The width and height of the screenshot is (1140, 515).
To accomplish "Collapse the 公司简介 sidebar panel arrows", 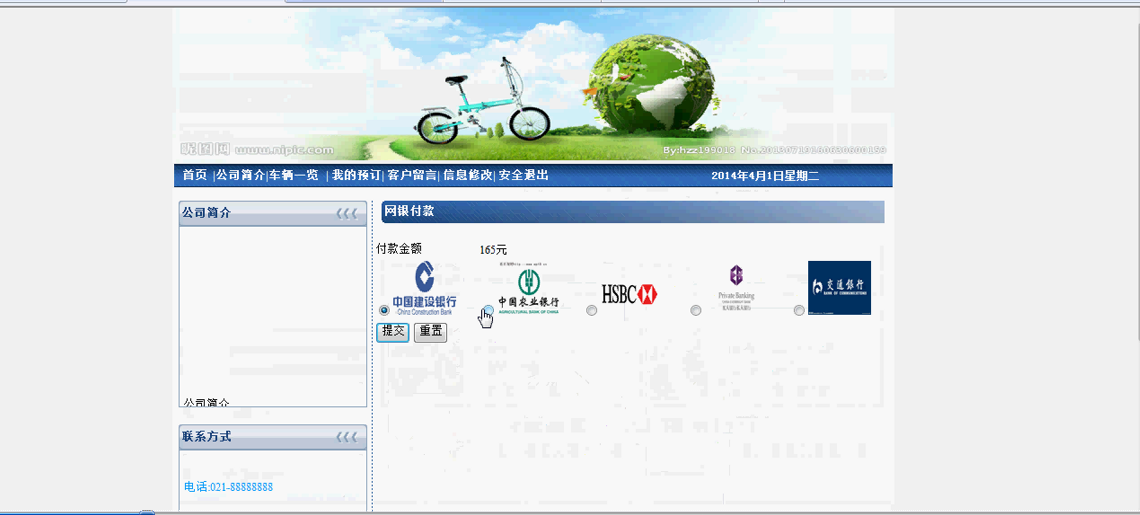I will [347, 214].
